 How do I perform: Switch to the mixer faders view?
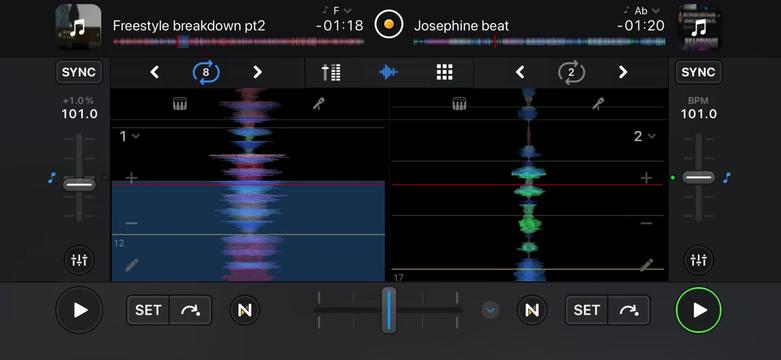pyautogui.click(x=331, y=73)
